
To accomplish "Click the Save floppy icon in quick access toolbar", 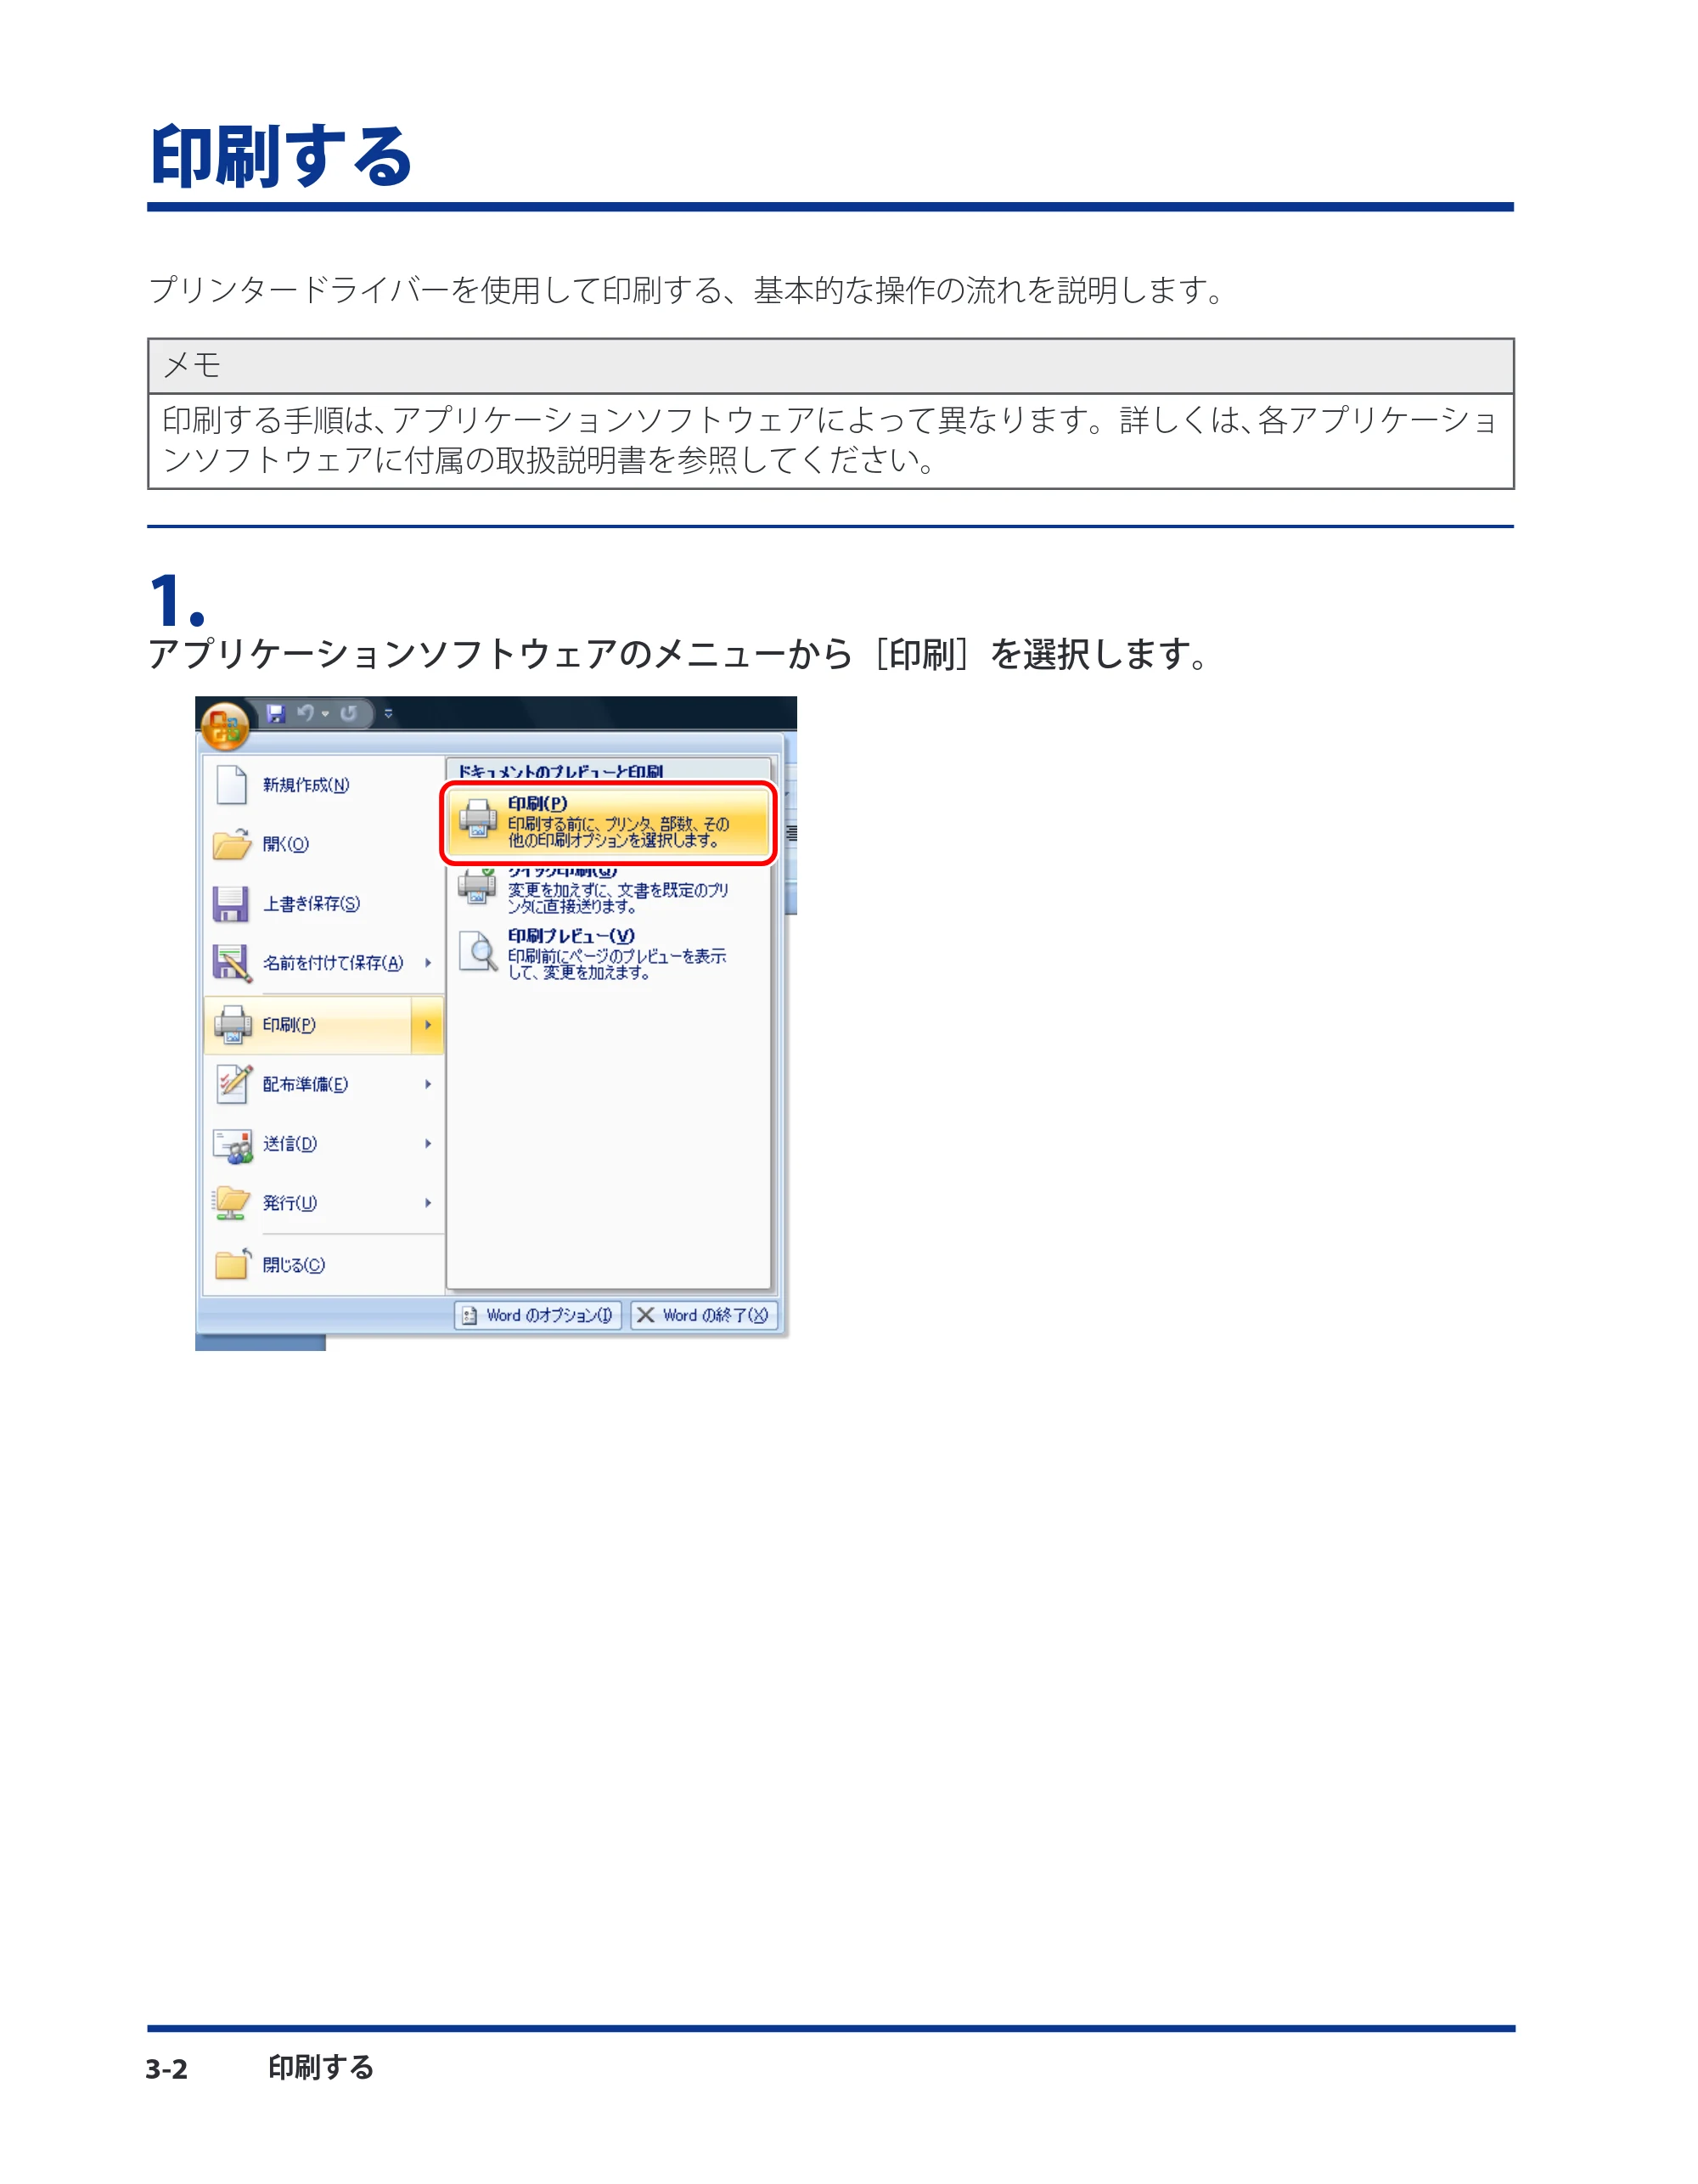I will [276, 714].
